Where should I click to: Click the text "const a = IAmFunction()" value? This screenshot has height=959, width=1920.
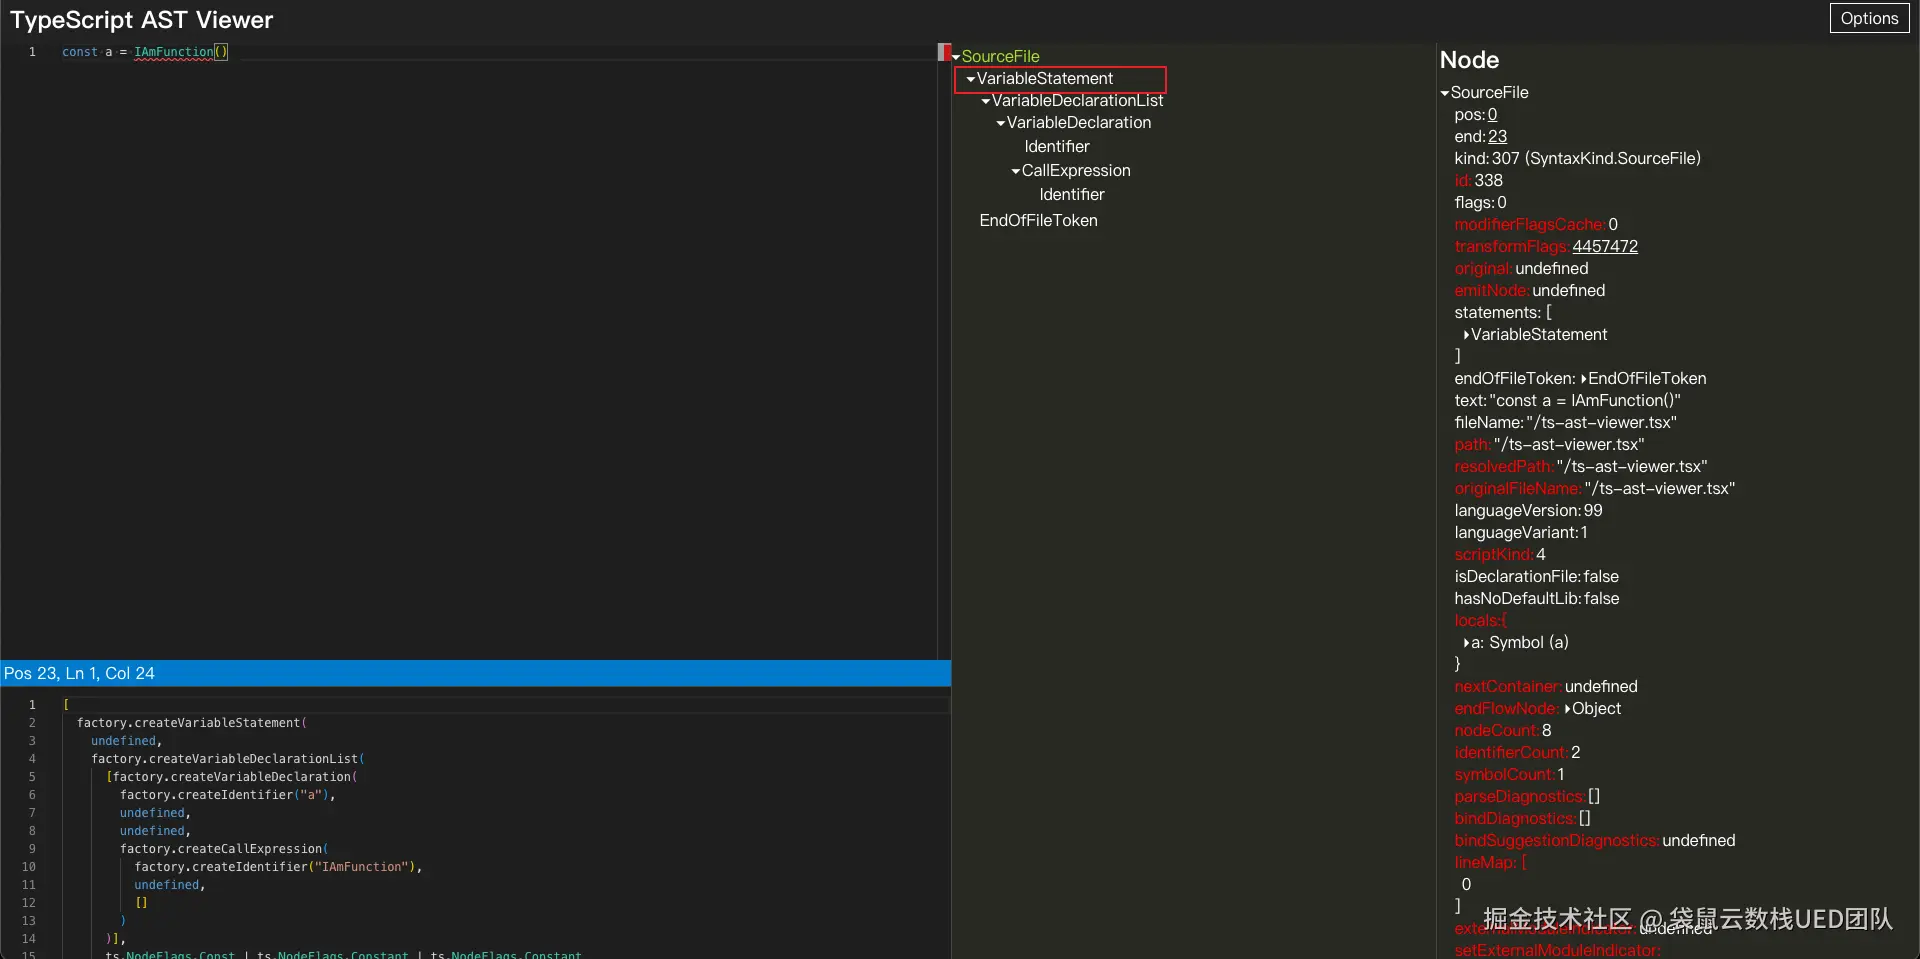point(1585,401)
